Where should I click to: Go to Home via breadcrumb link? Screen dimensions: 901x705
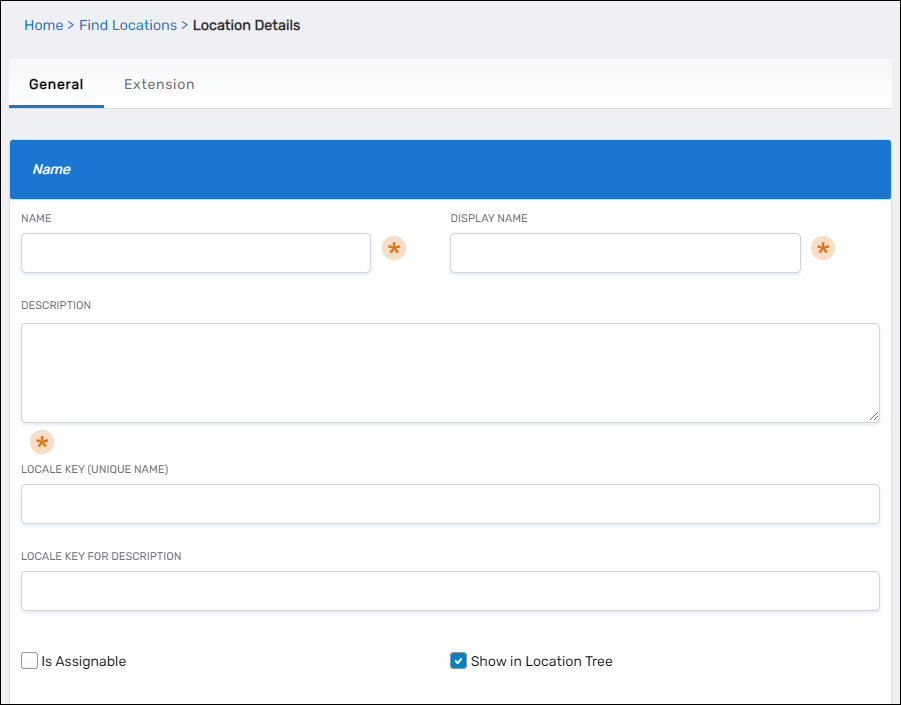click(44, 25)
